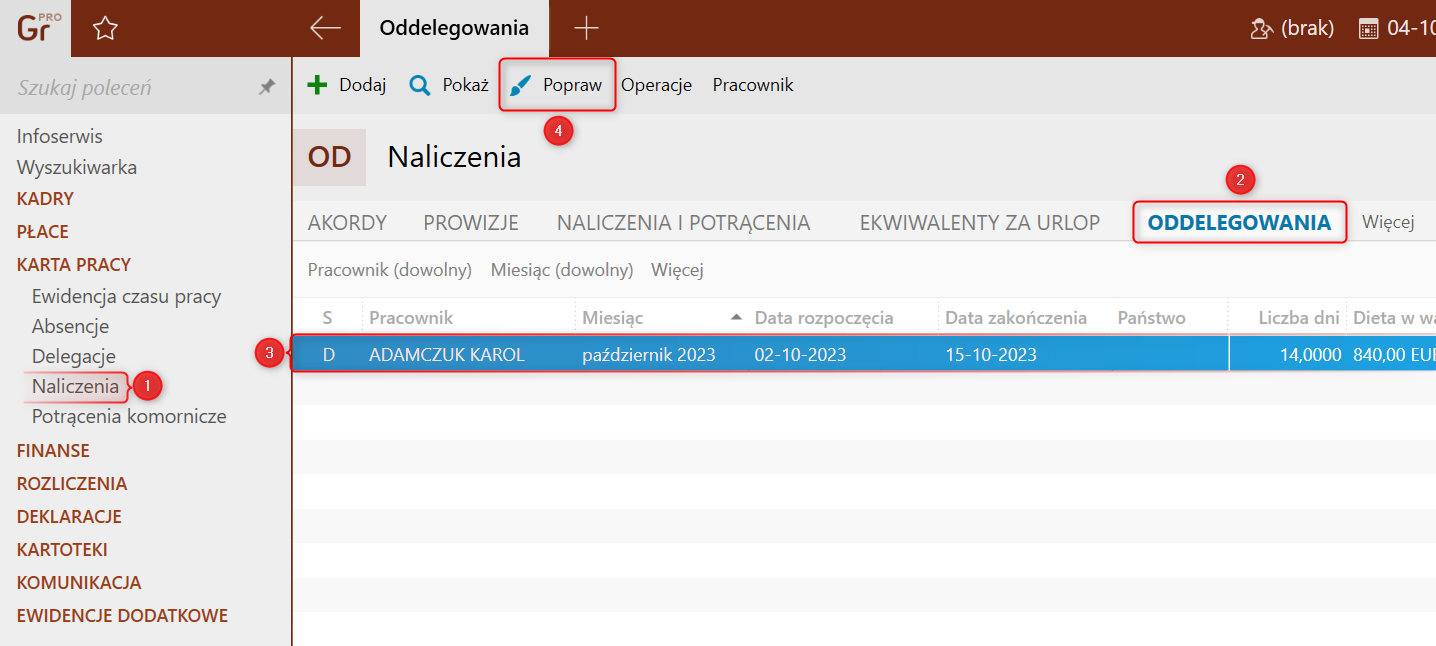Select the ADAMCZUK KAROL cell

click(447, 355)
